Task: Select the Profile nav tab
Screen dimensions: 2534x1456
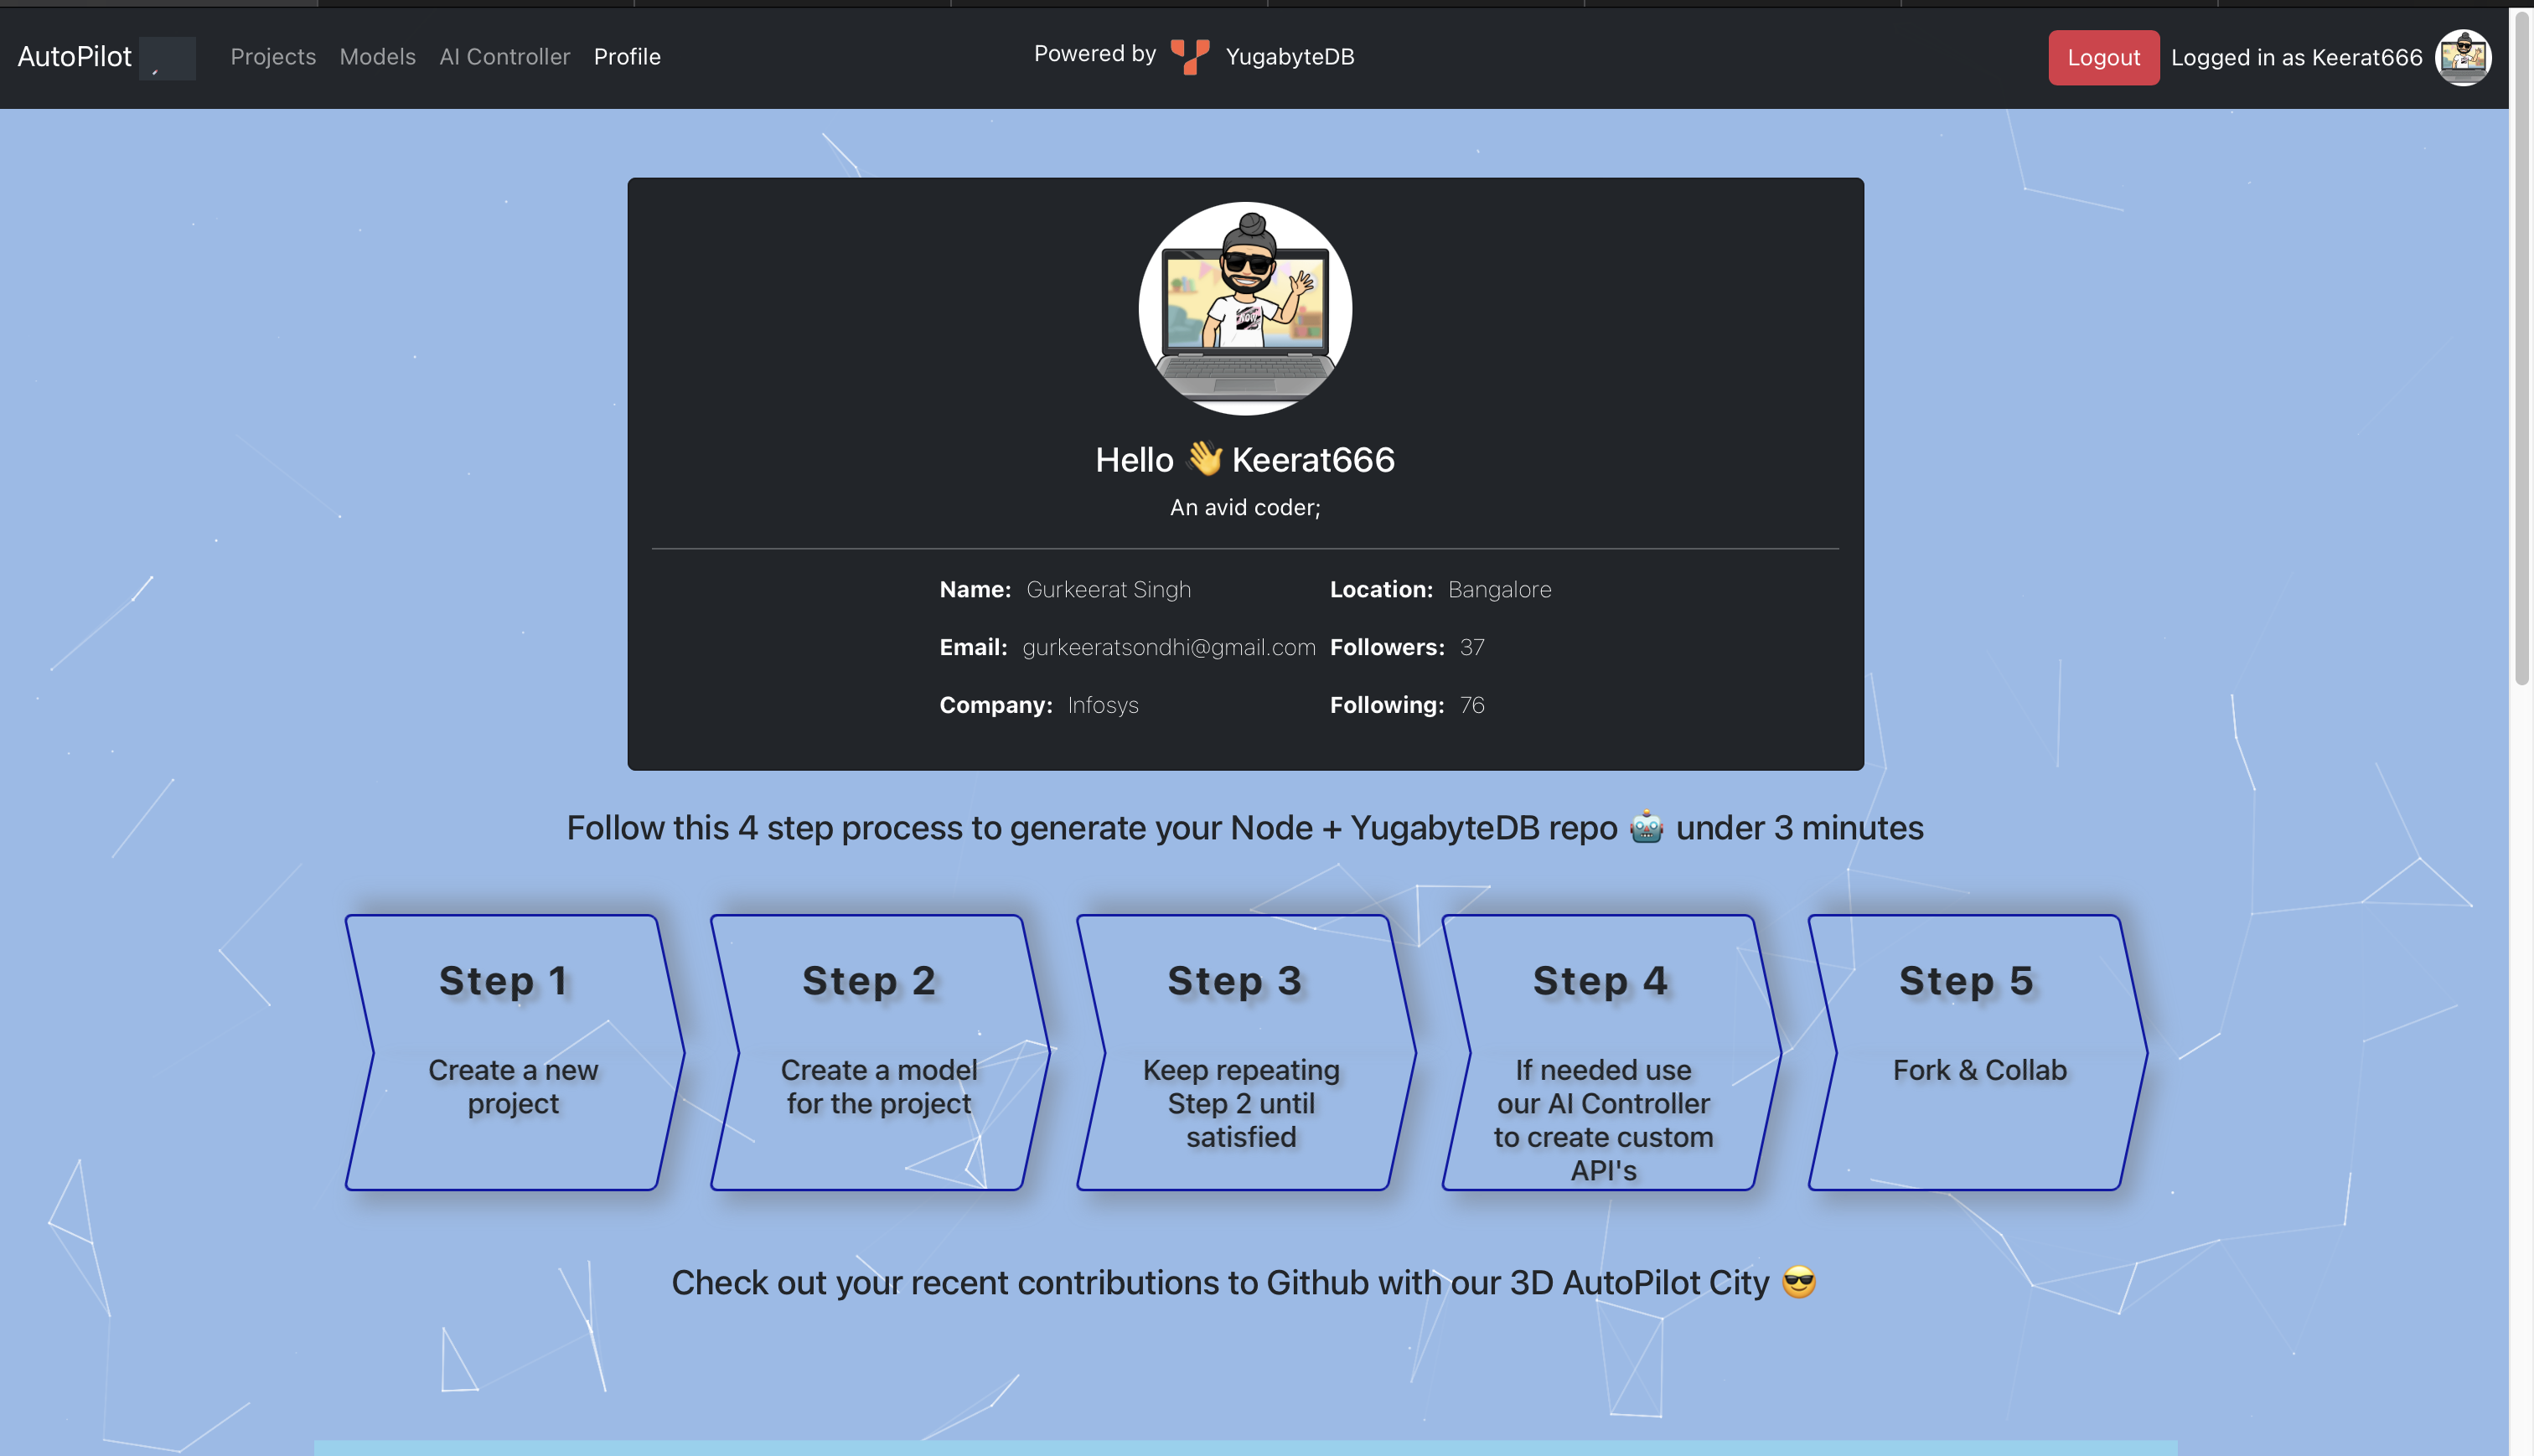Action: 627,57
